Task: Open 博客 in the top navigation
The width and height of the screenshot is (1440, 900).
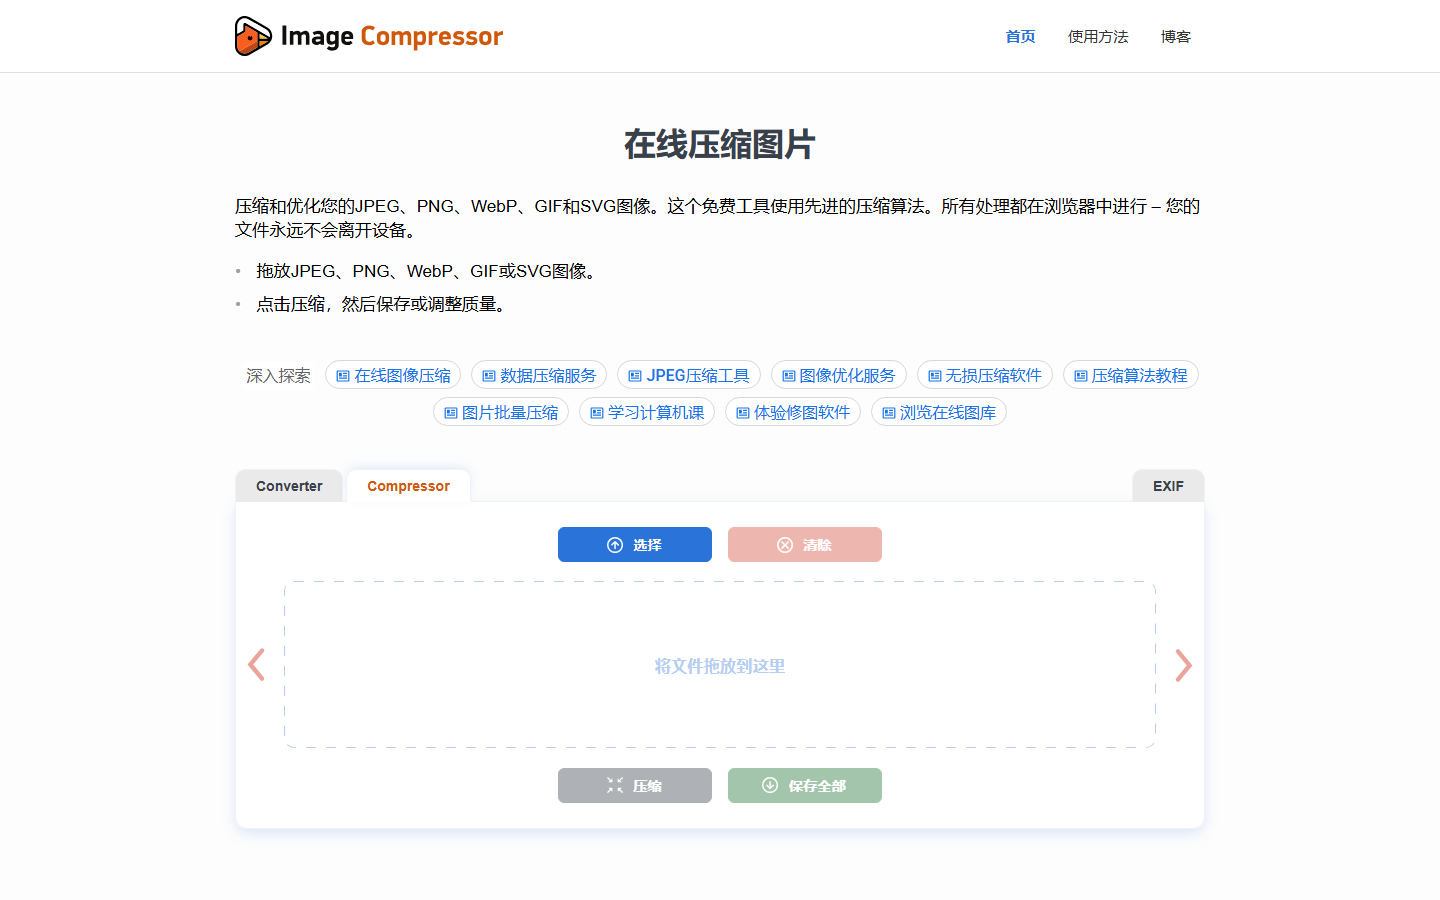Action: click(1176, 37)
